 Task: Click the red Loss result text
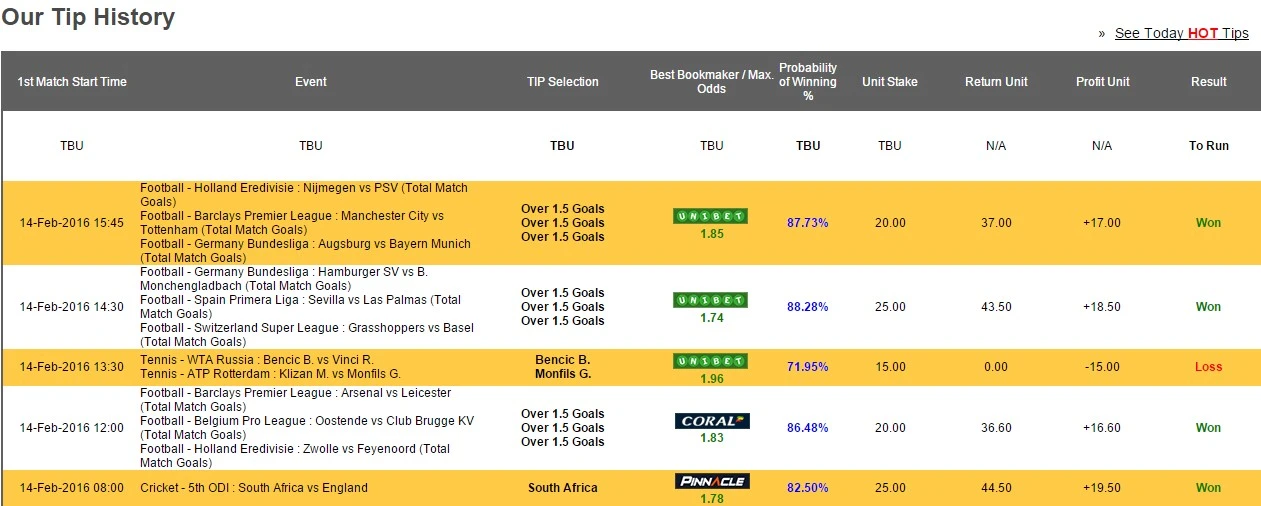tap(1208, 367)
